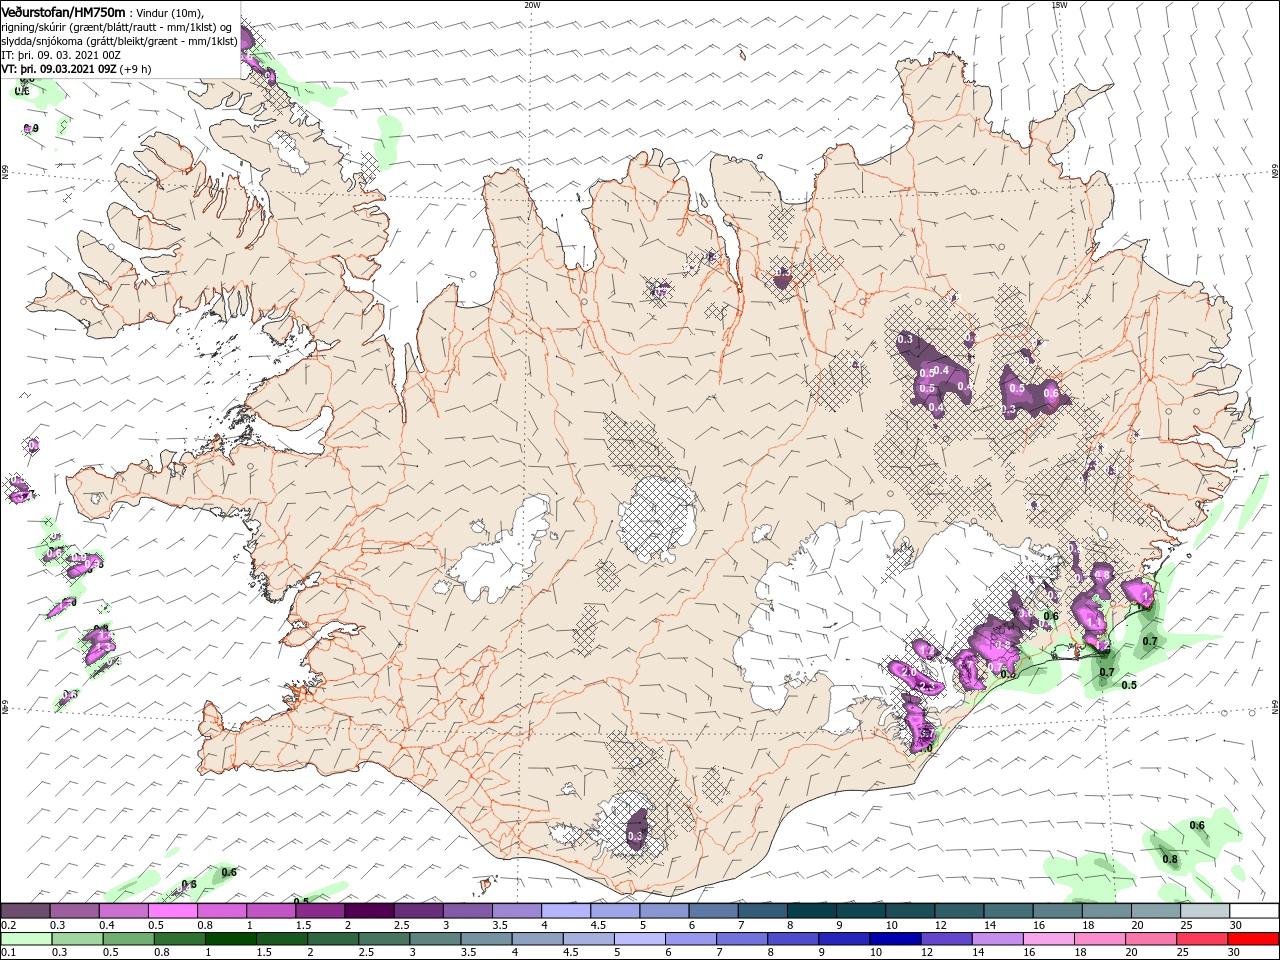Image resolution: width=1280 pixels, height=960 pixels.
Task: Click the 'rigning/skúrir' rain legend description line
Action: click(x=118, y=27)
